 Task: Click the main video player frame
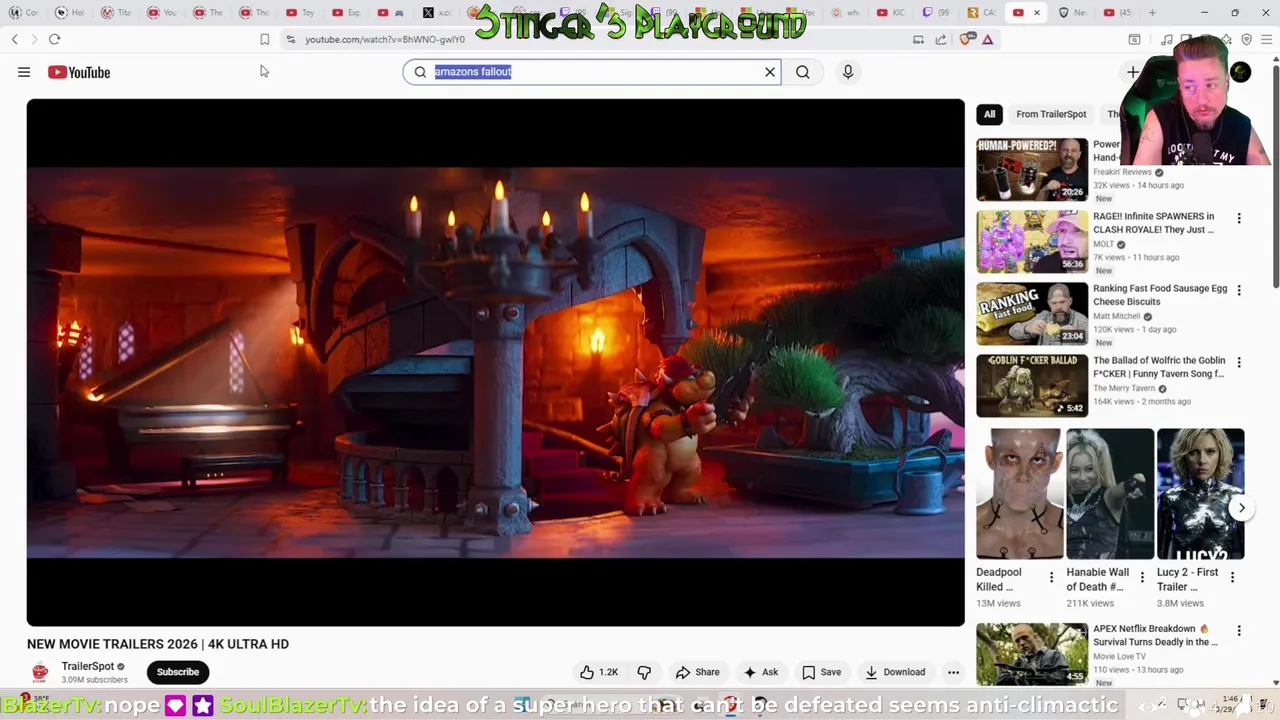click(x=496, y=362)
